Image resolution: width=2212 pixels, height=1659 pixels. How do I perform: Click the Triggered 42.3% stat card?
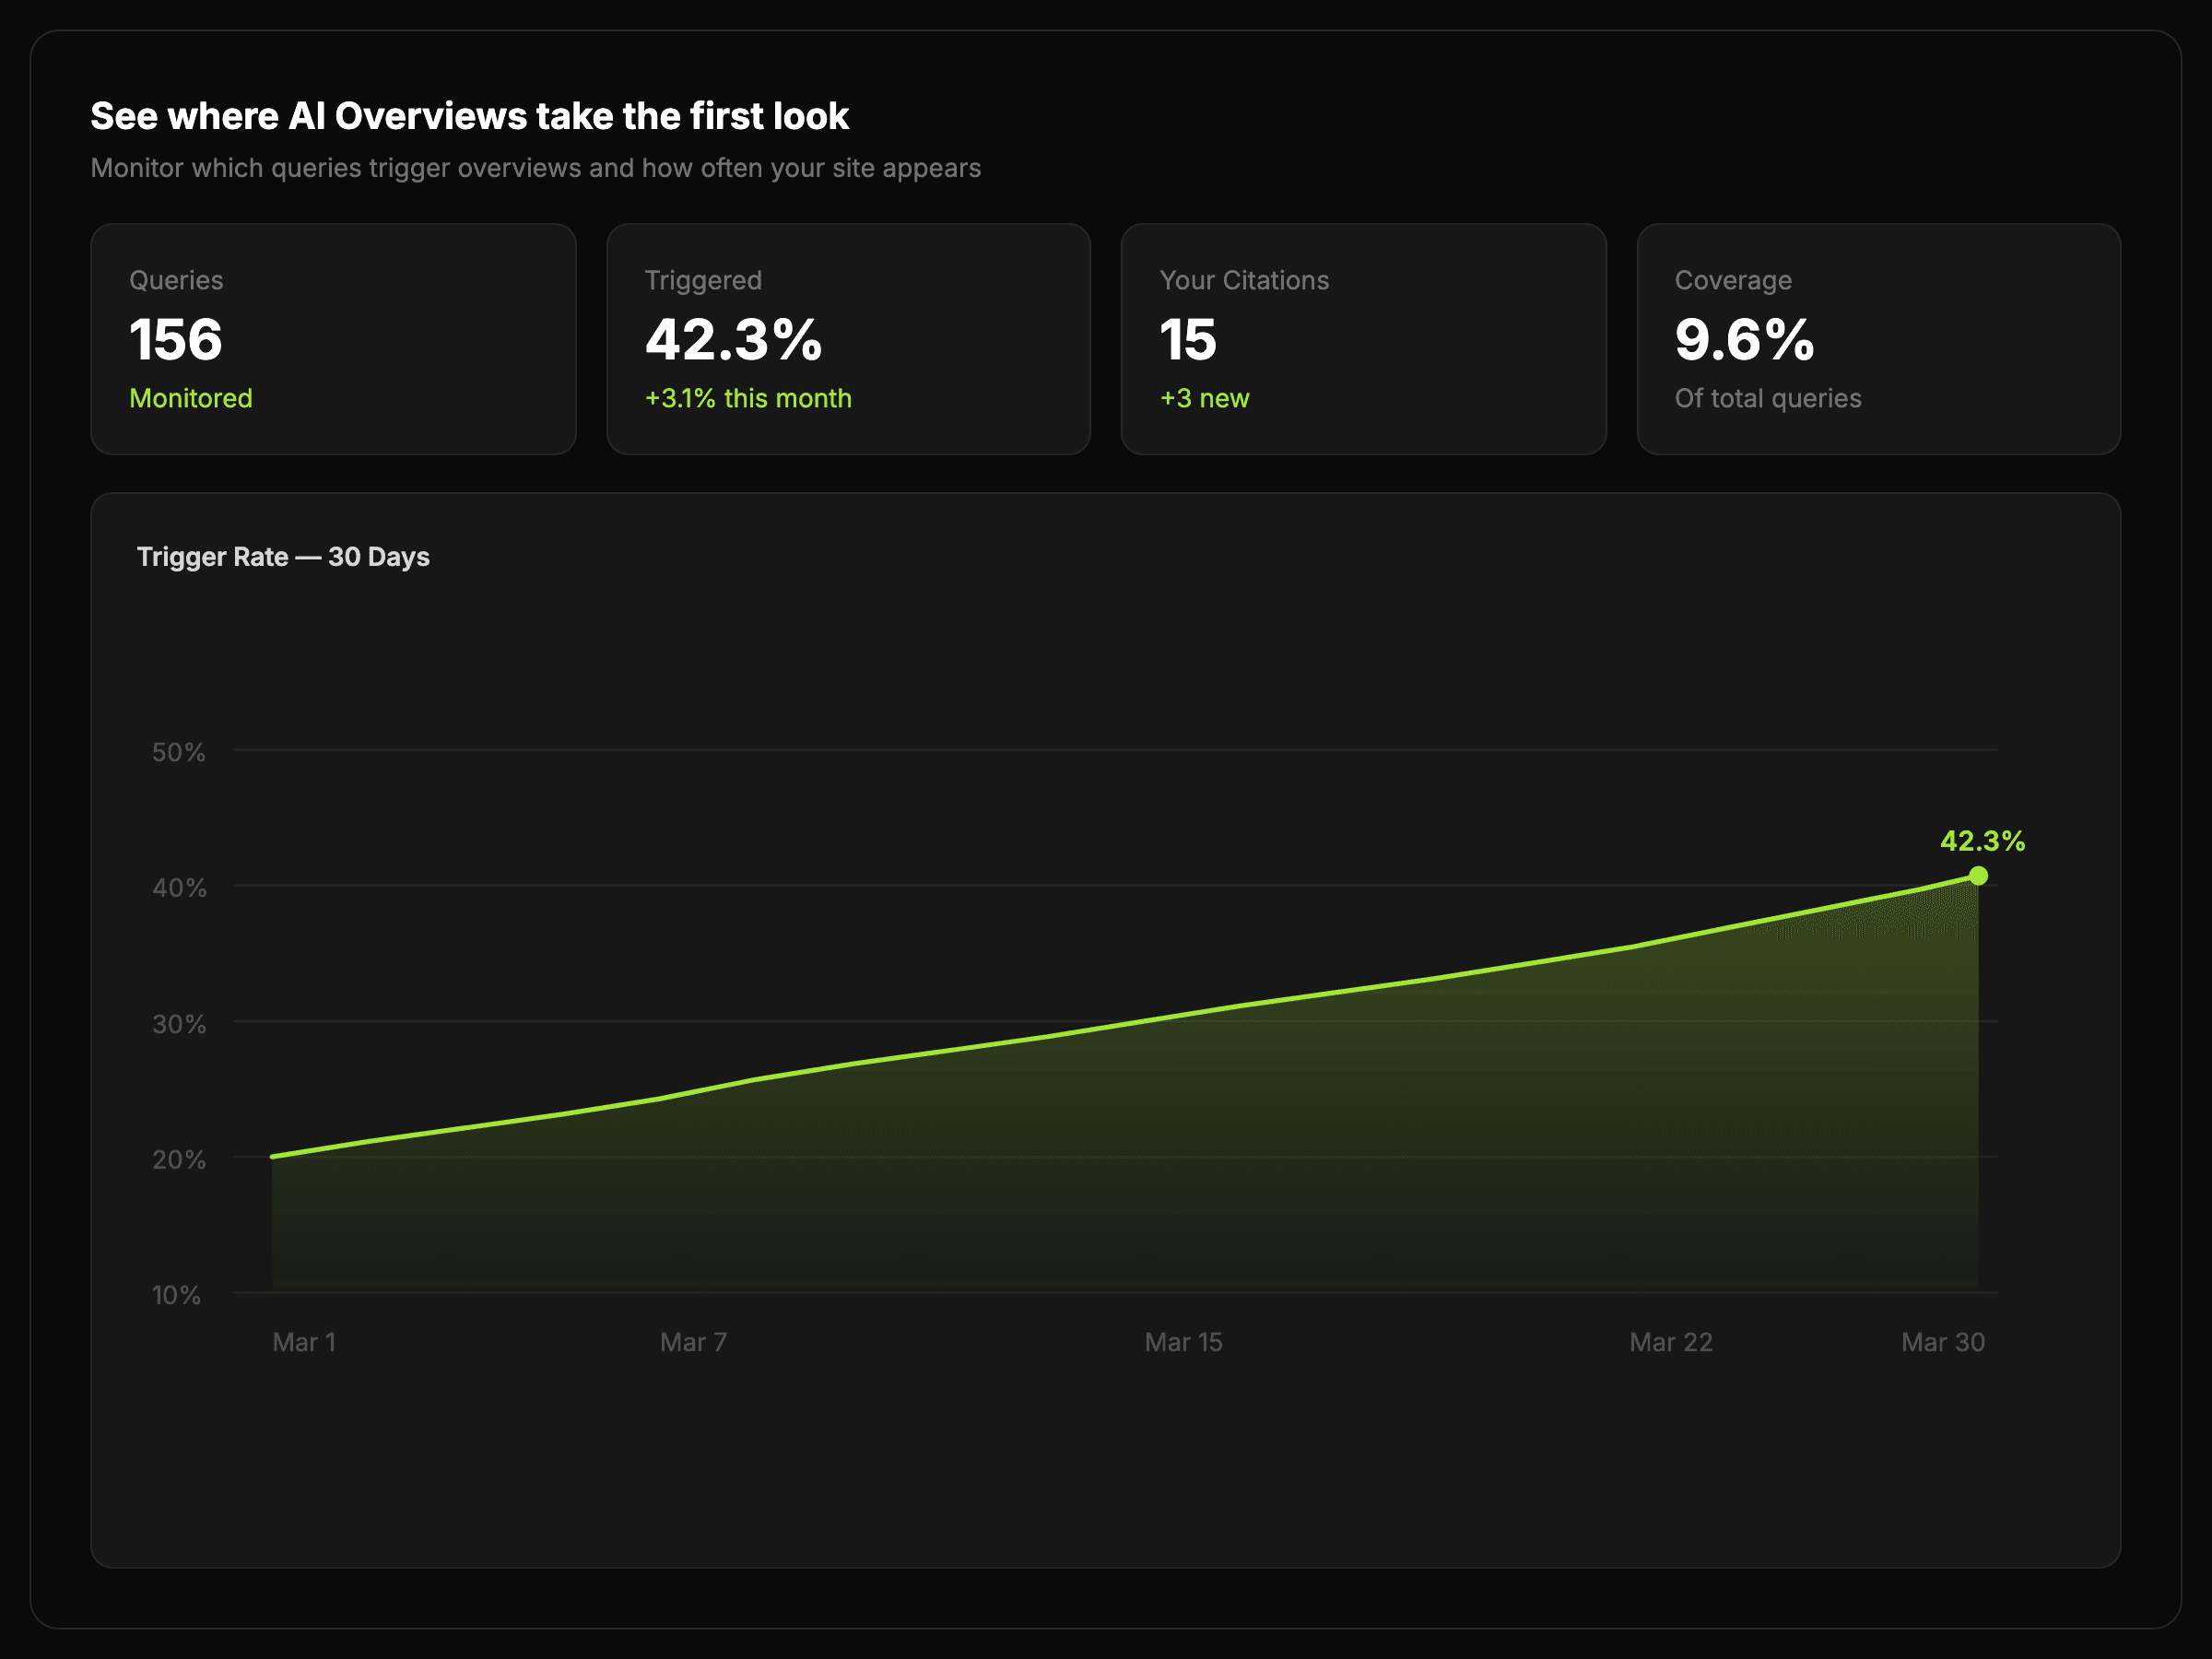click(848, 338)
